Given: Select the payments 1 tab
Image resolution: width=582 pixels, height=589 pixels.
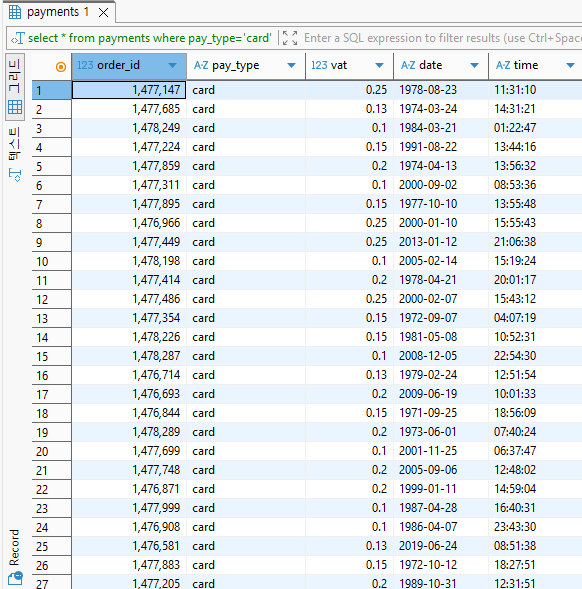Looking at the screenshot, I should [59, 12].
